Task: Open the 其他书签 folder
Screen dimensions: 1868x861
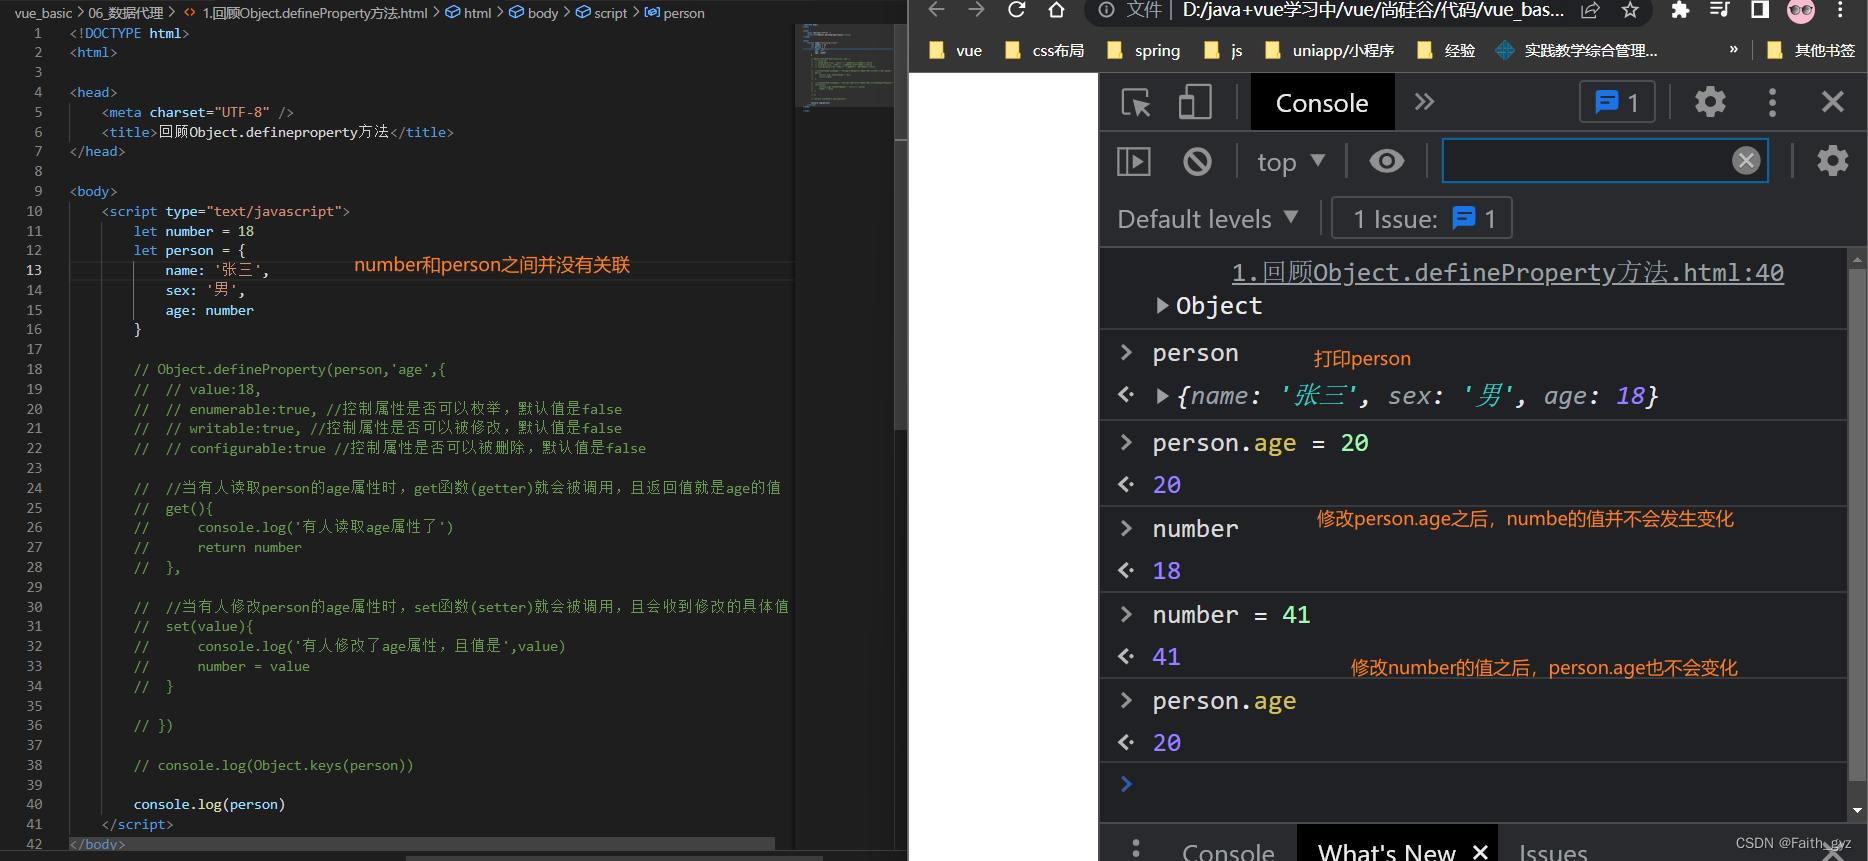Action: pos(1811,50)
